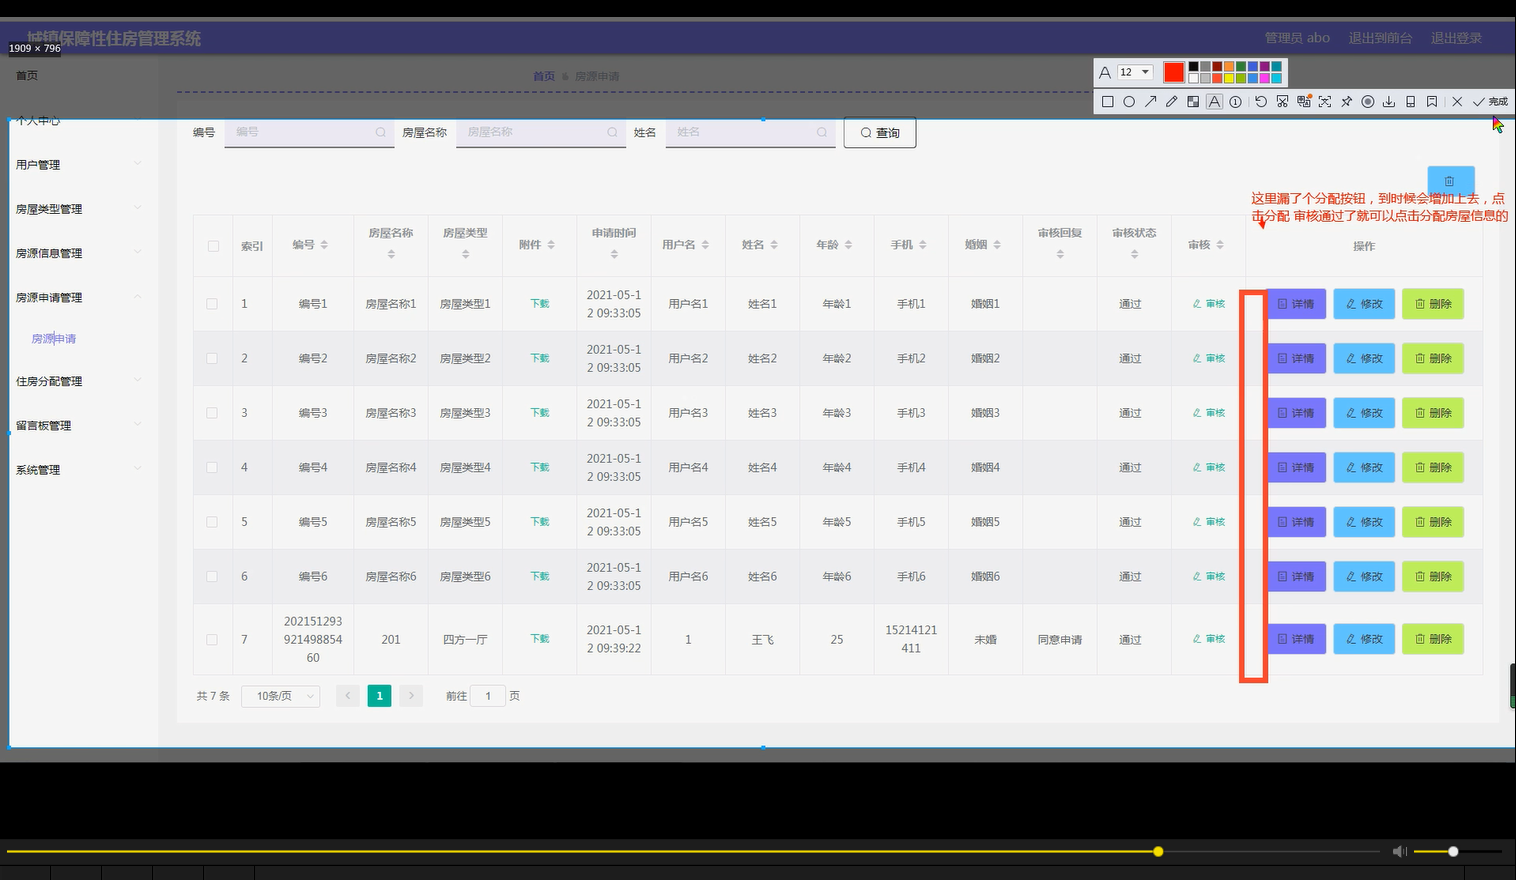Open 首页 in the sidebar
Image resolution: width=1516 pixels, height=880 pixels.
27,75
